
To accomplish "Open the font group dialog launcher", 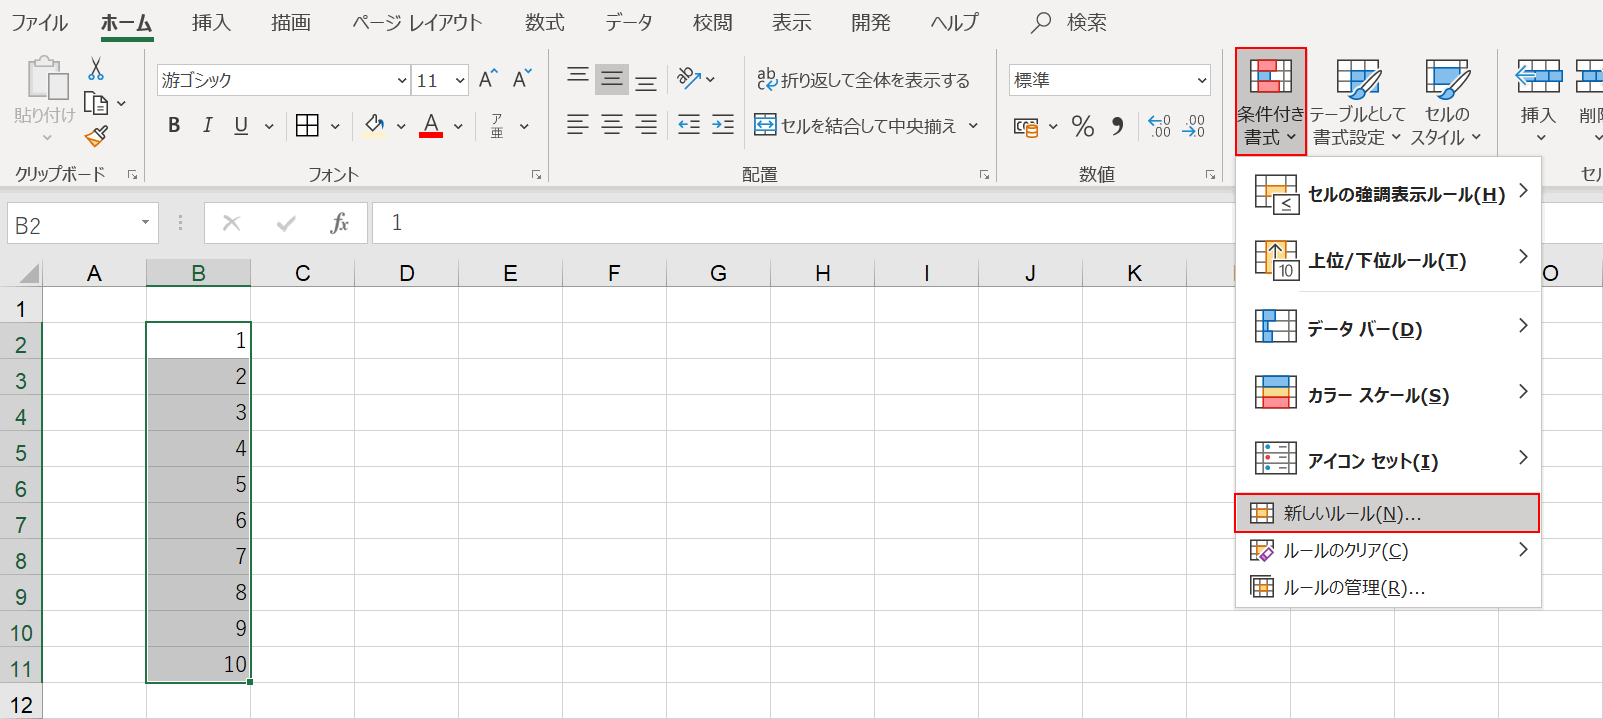I will pyautogui.click(x=536, y=175).
